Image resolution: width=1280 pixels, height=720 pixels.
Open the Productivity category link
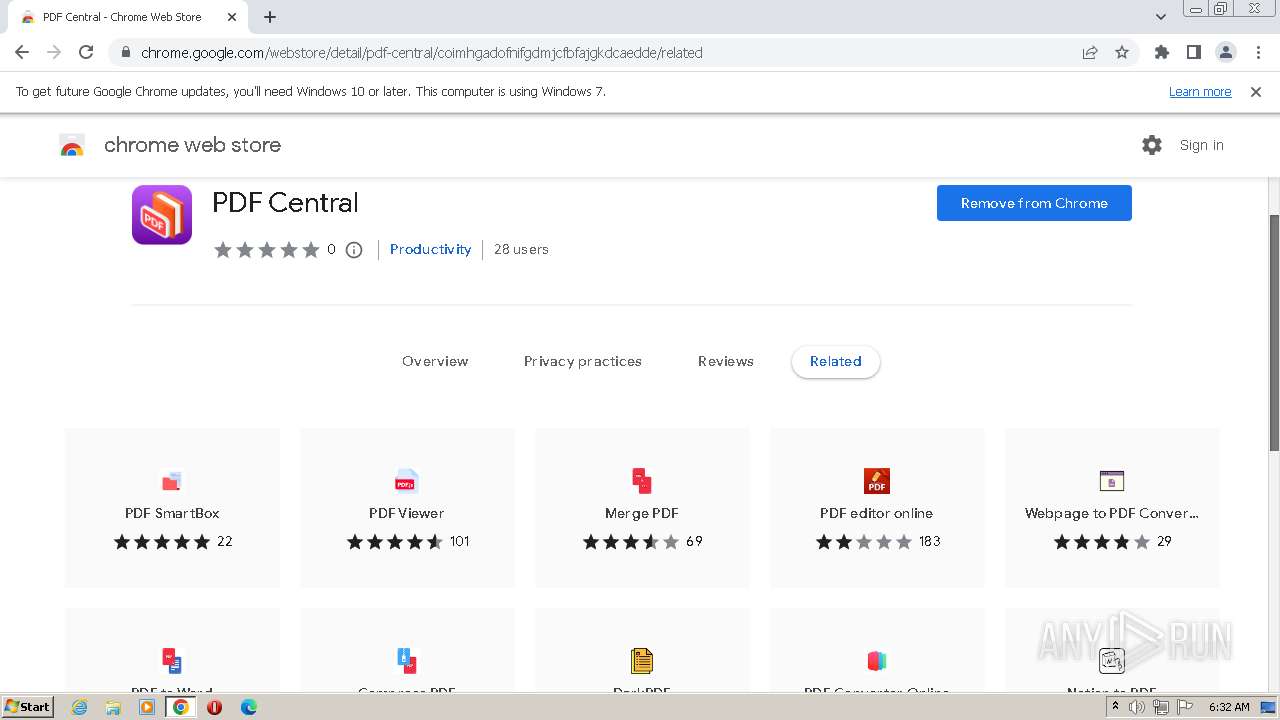point(430,250)
